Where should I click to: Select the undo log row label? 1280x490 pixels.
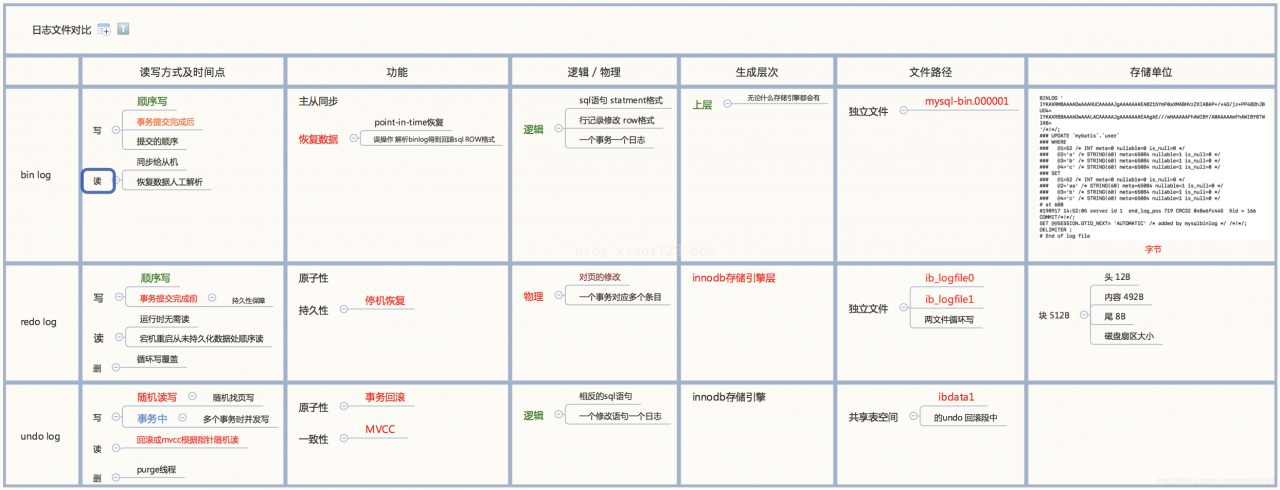41,436
